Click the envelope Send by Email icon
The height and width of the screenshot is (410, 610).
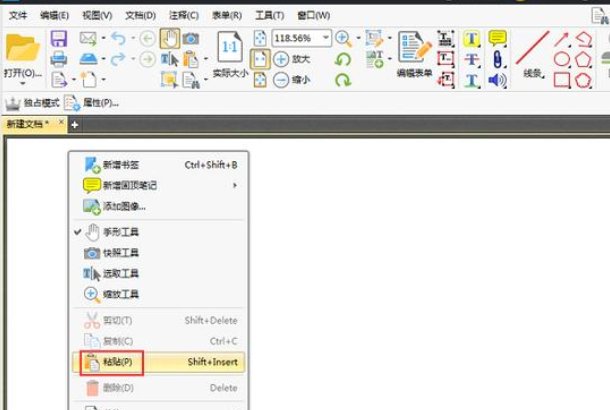coord(88,38)
